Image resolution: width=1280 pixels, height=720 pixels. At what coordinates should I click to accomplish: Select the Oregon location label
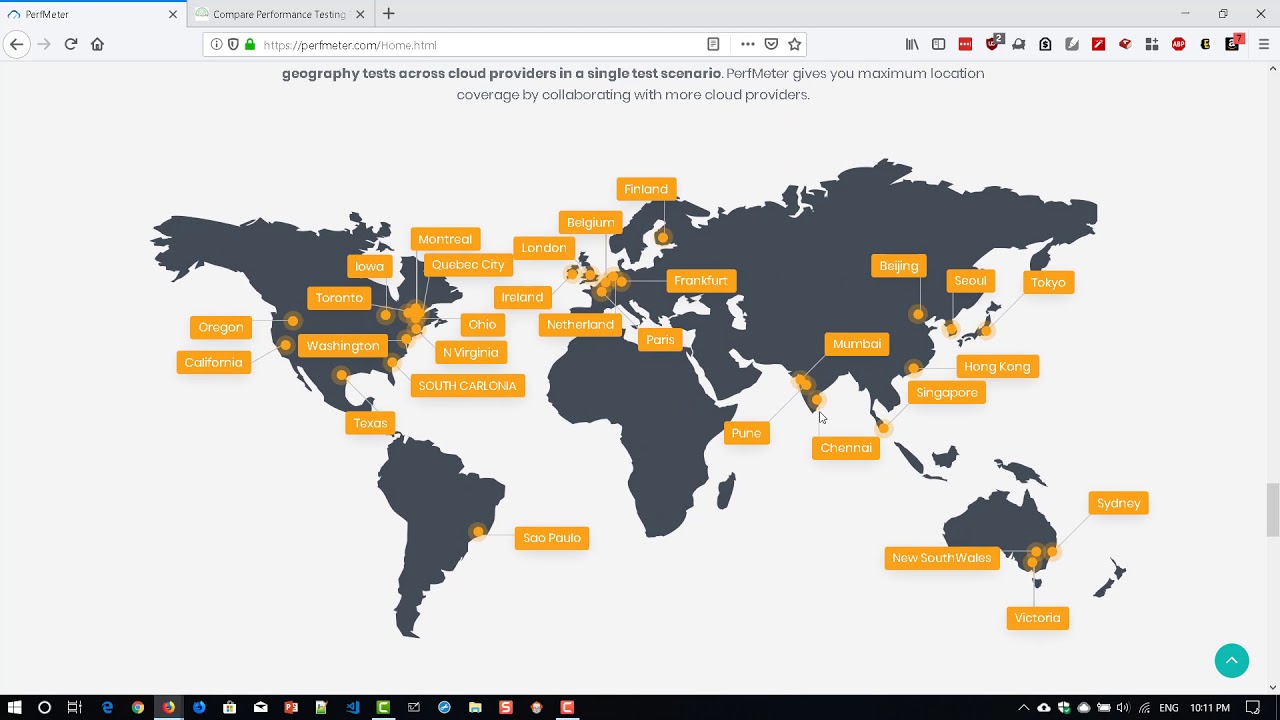point(221,327)
